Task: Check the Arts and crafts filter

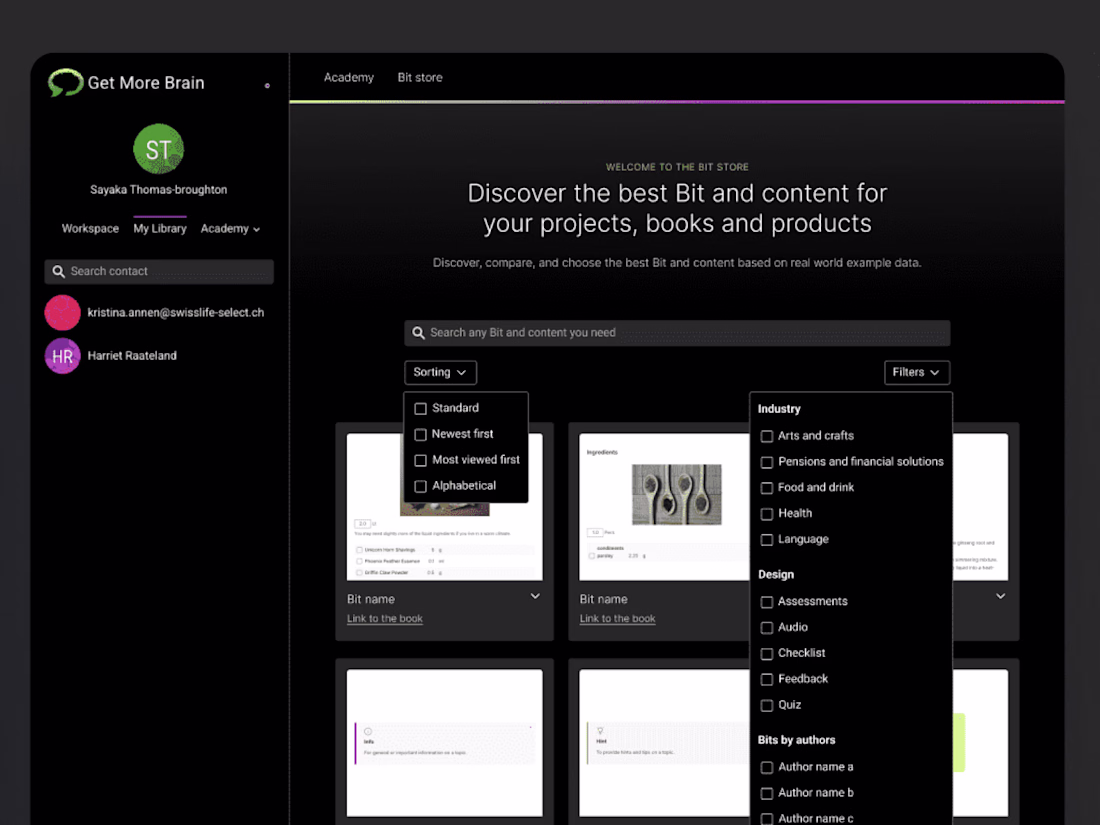Action: pos(767,436)
